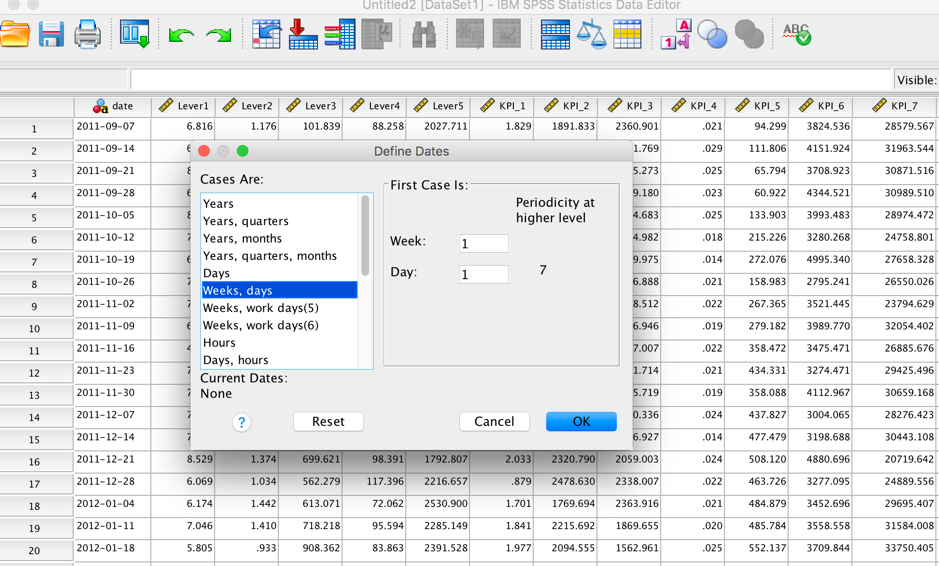Click the KPI_1 column header

coord(502,107)
